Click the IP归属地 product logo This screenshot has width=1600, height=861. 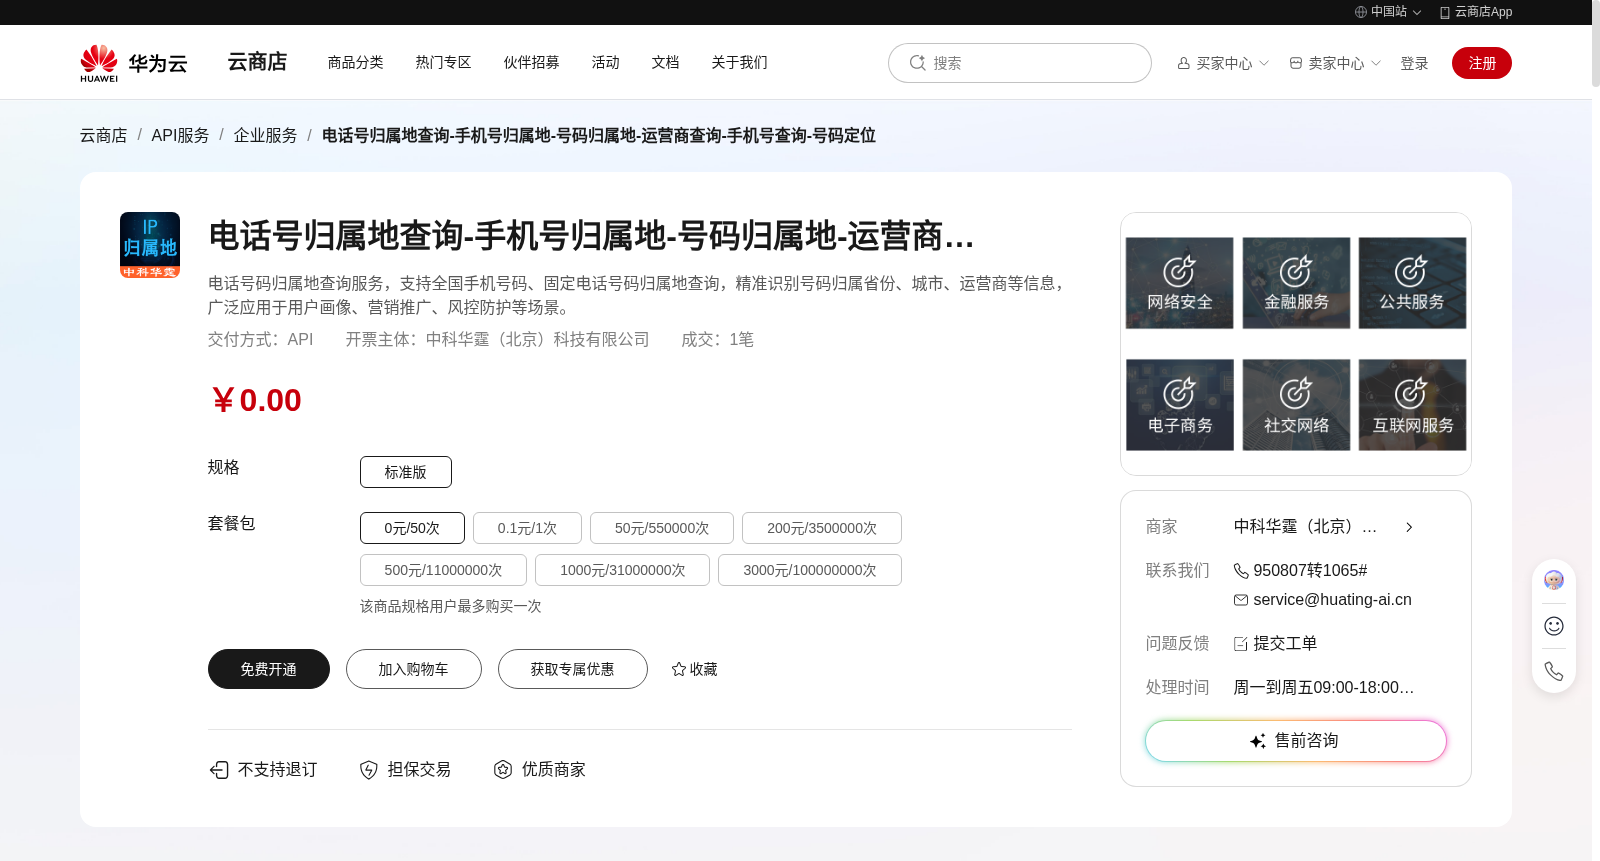point(150,245)
